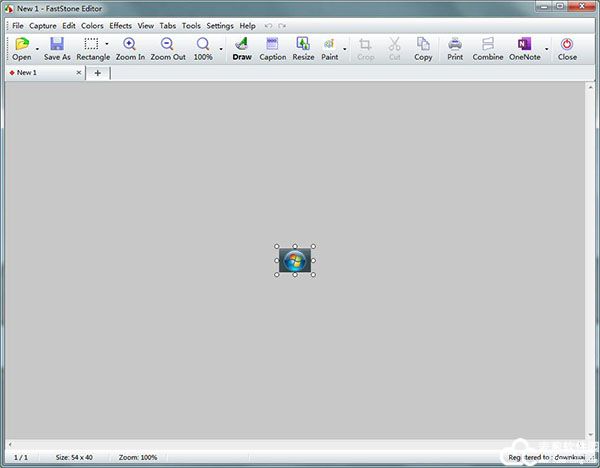
Task: Close the New 1 tab
Action: 79,73
